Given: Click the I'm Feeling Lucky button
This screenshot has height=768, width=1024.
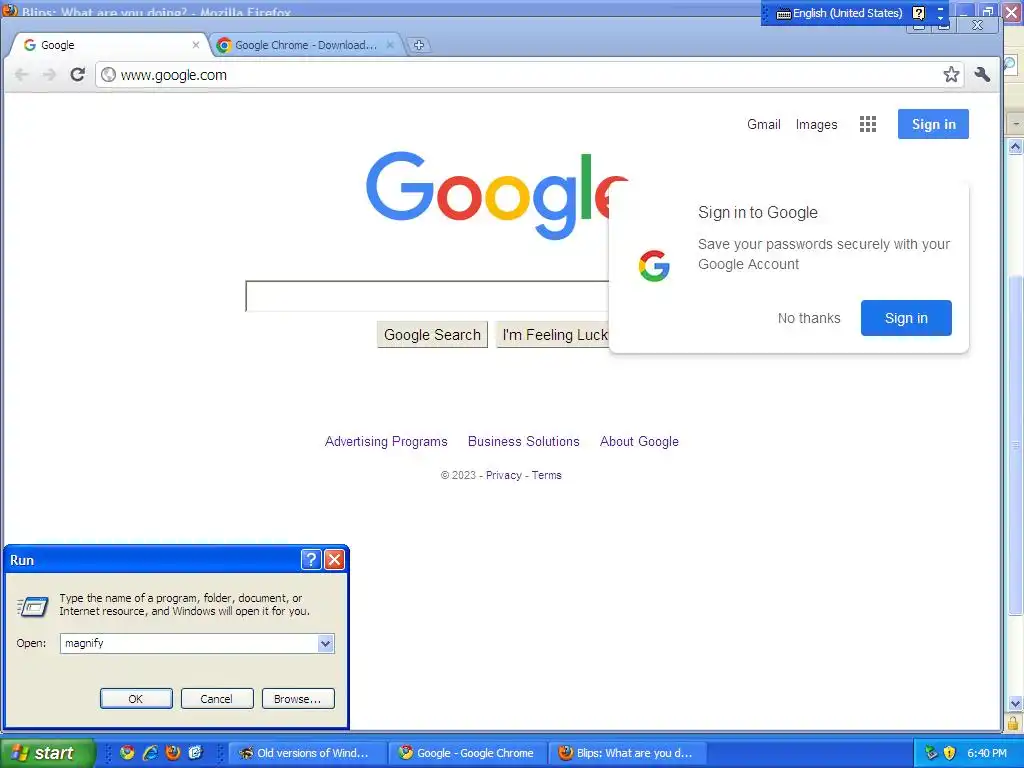Looking at the screenshot, I should [x=553, y=335].
